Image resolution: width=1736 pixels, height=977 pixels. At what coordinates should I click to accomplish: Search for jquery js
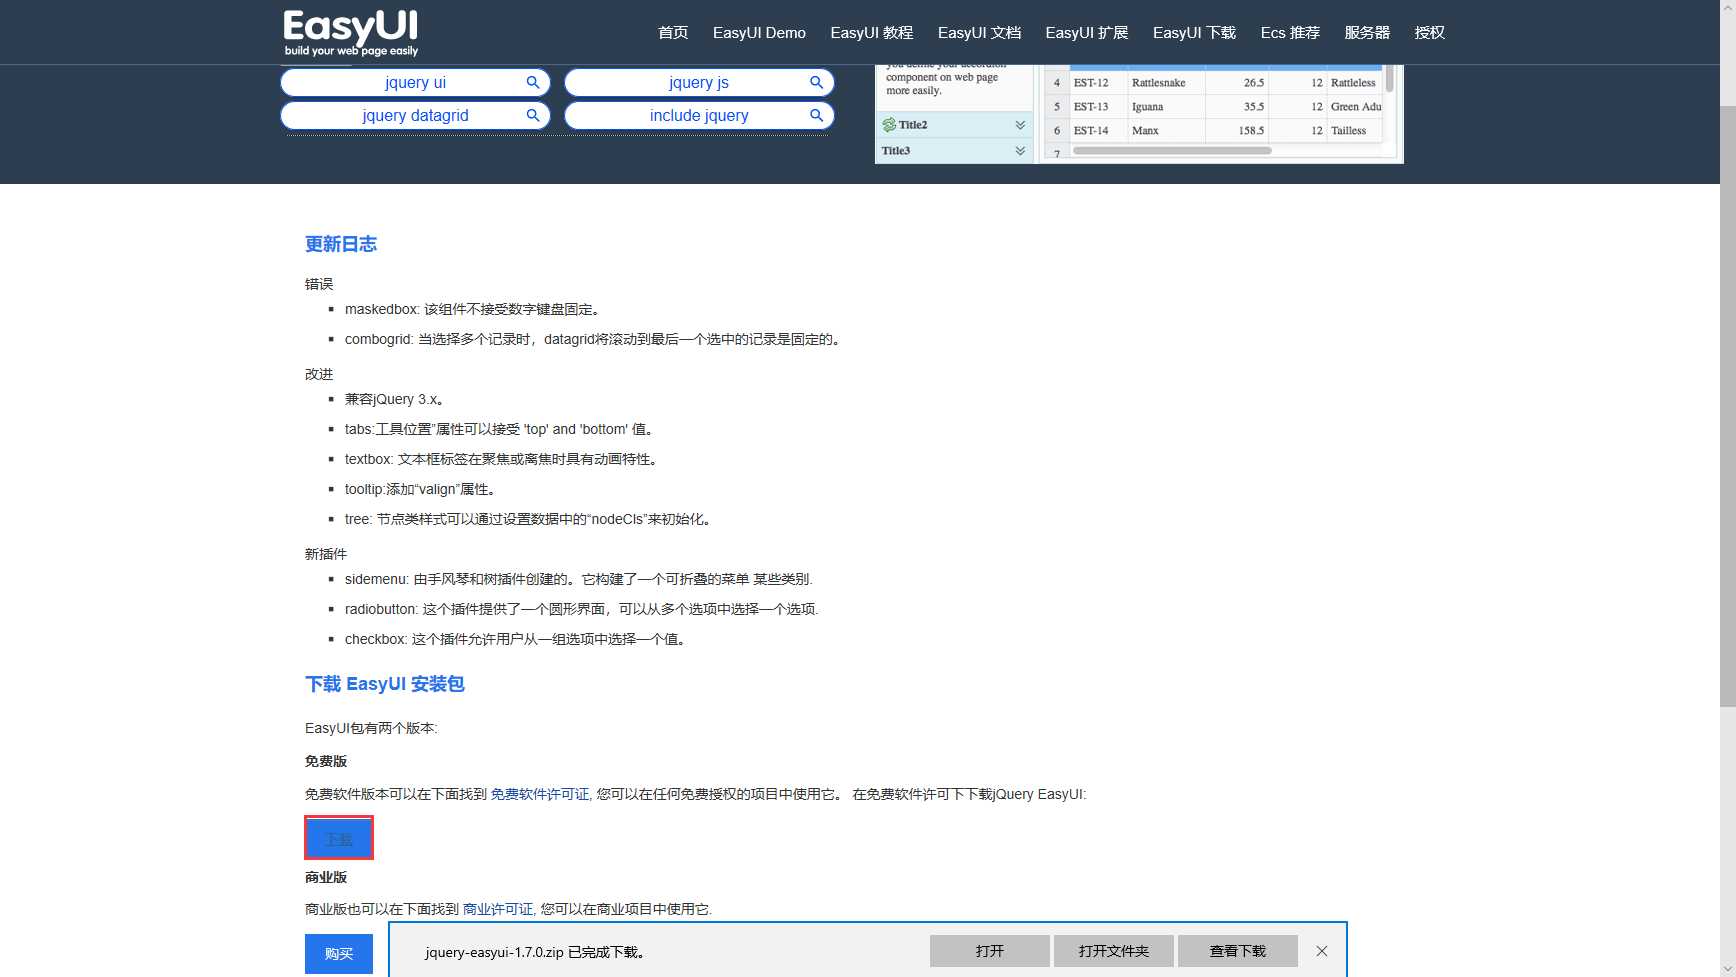pyautogui.click(x=699, y=82)
